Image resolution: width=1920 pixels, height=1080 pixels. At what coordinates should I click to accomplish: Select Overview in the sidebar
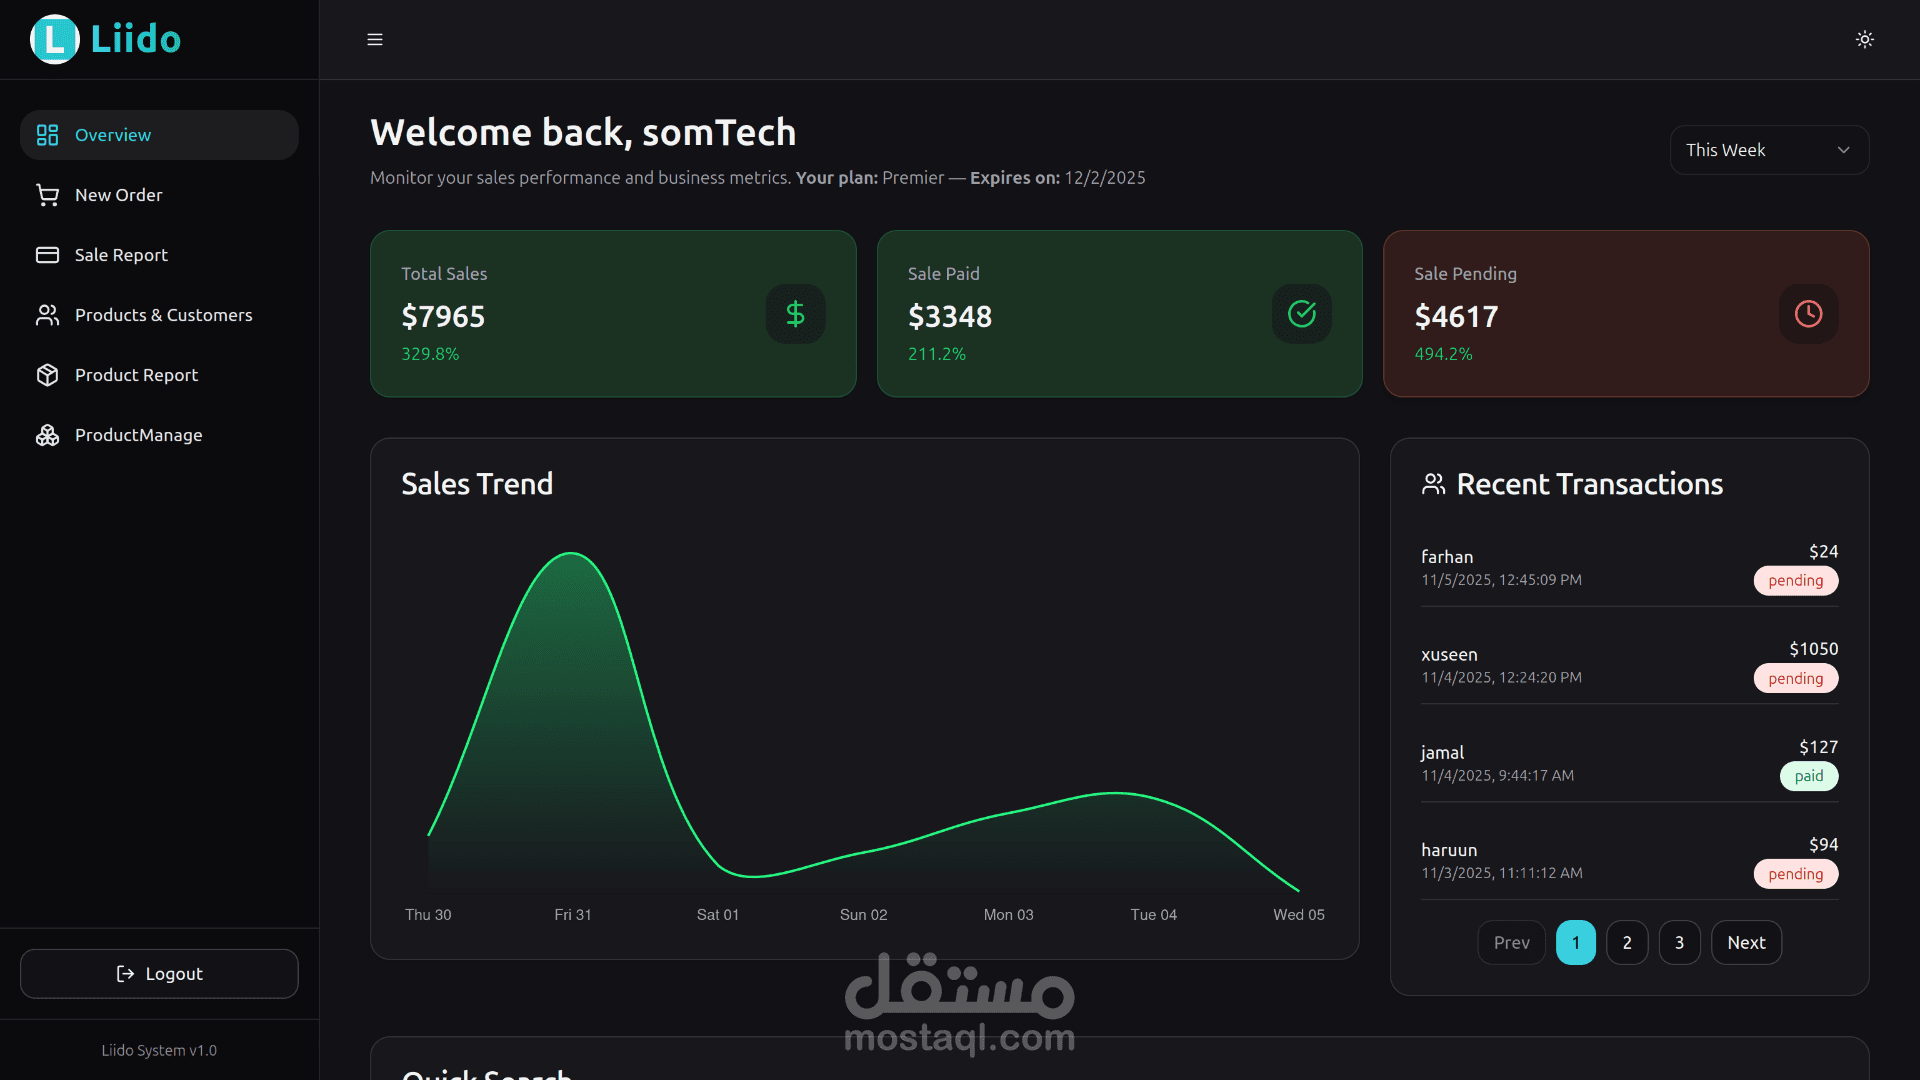pyautogui.click(x=113, y=135)
